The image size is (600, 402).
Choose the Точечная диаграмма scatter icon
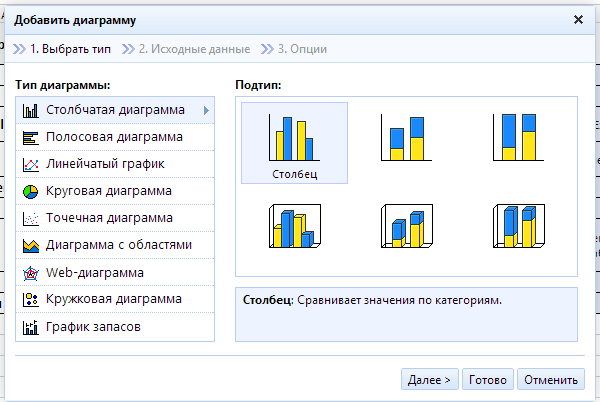tap(30, 218)
